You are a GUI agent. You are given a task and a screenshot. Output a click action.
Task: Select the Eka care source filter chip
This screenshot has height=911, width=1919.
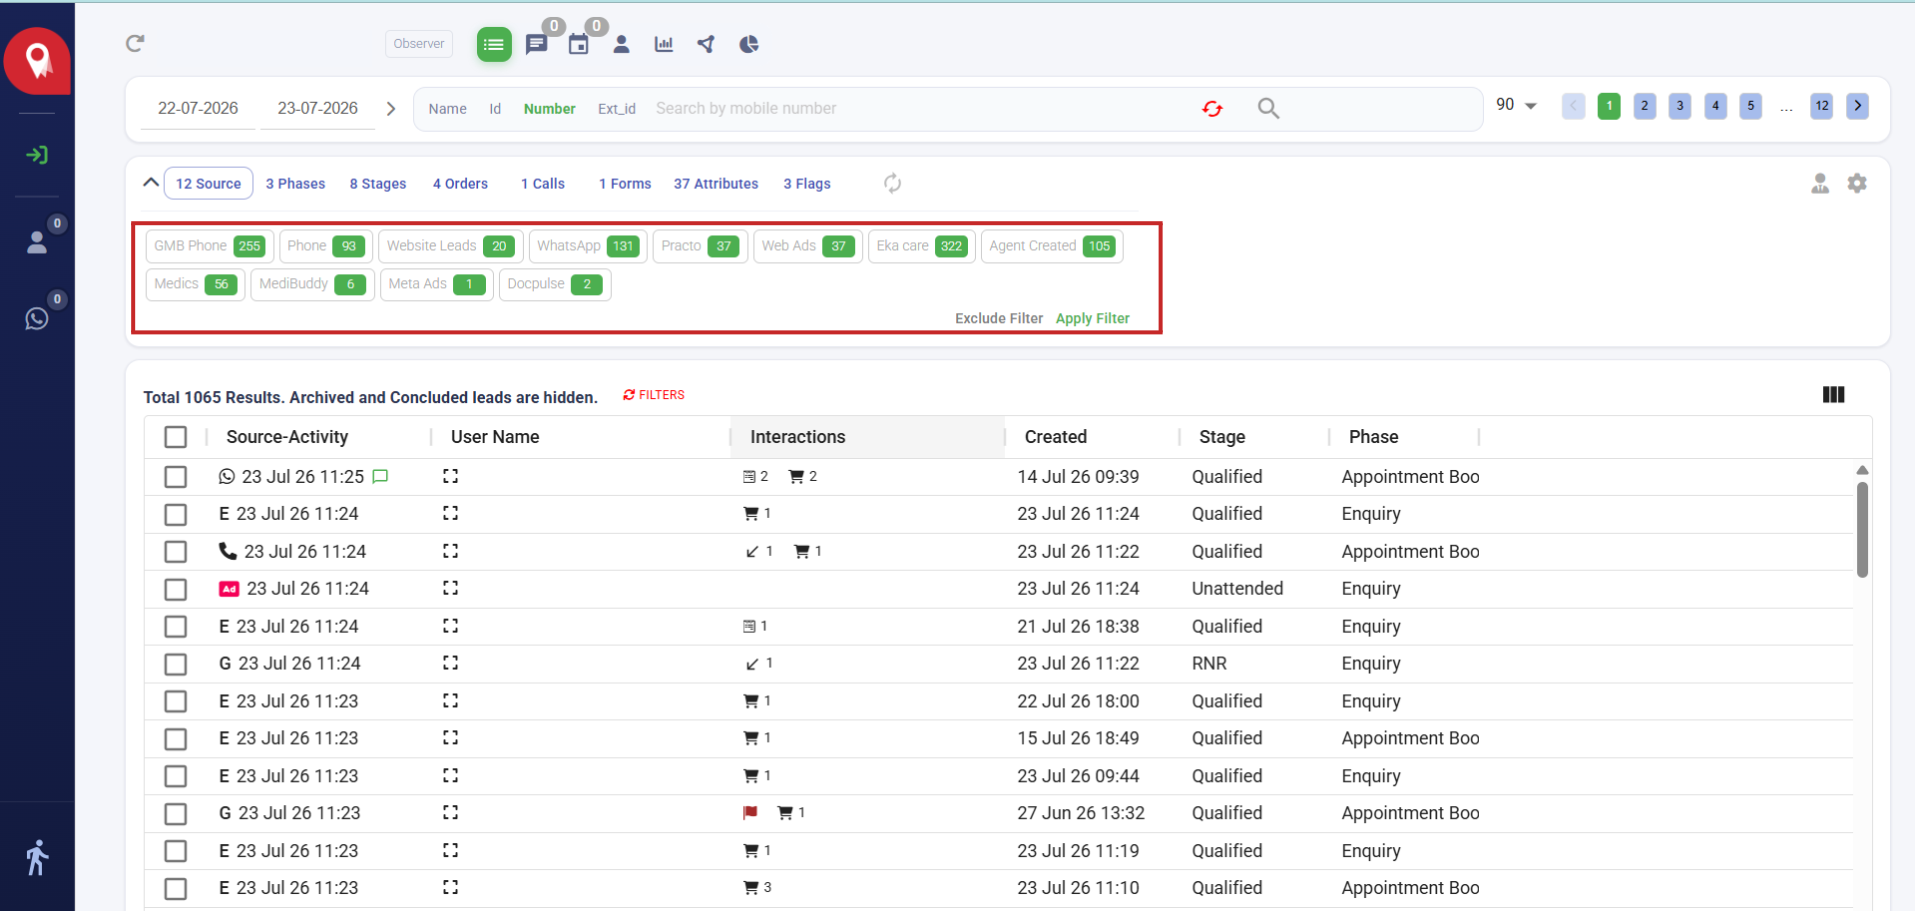pyautogui.click(x=921, y=246)
